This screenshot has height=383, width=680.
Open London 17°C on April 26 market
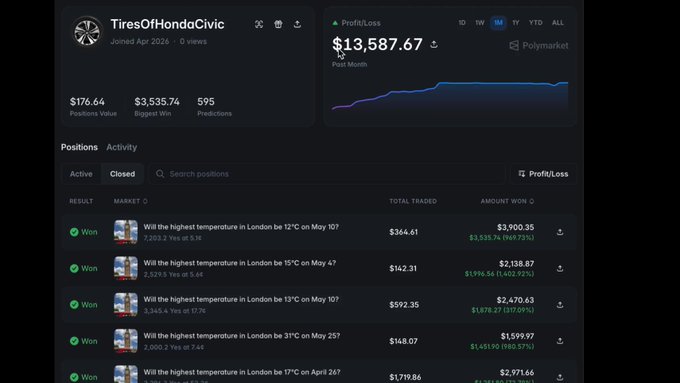pos(242,372)
